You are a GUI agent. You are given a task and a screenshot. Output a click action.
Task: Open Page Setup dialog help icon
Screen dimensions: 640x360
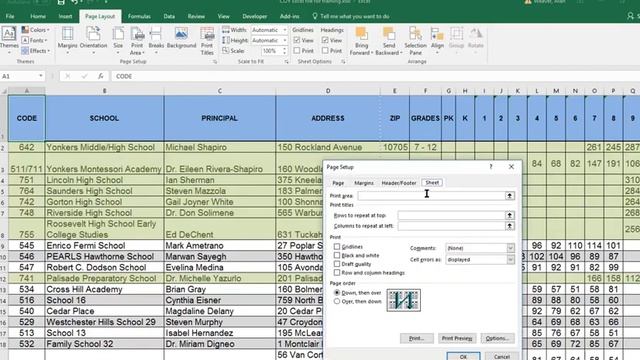click(491, 167)
